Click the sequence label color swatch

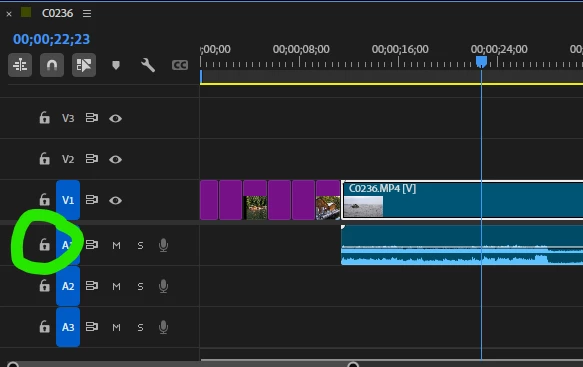point(26,13)
